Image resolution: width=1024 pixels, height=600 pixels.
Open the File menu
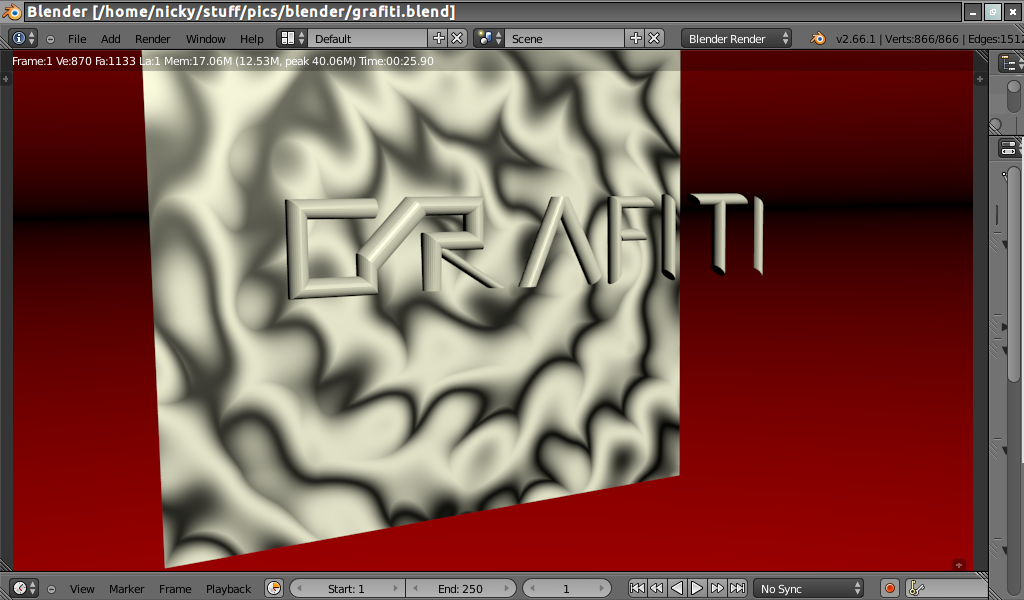[77, 39]
